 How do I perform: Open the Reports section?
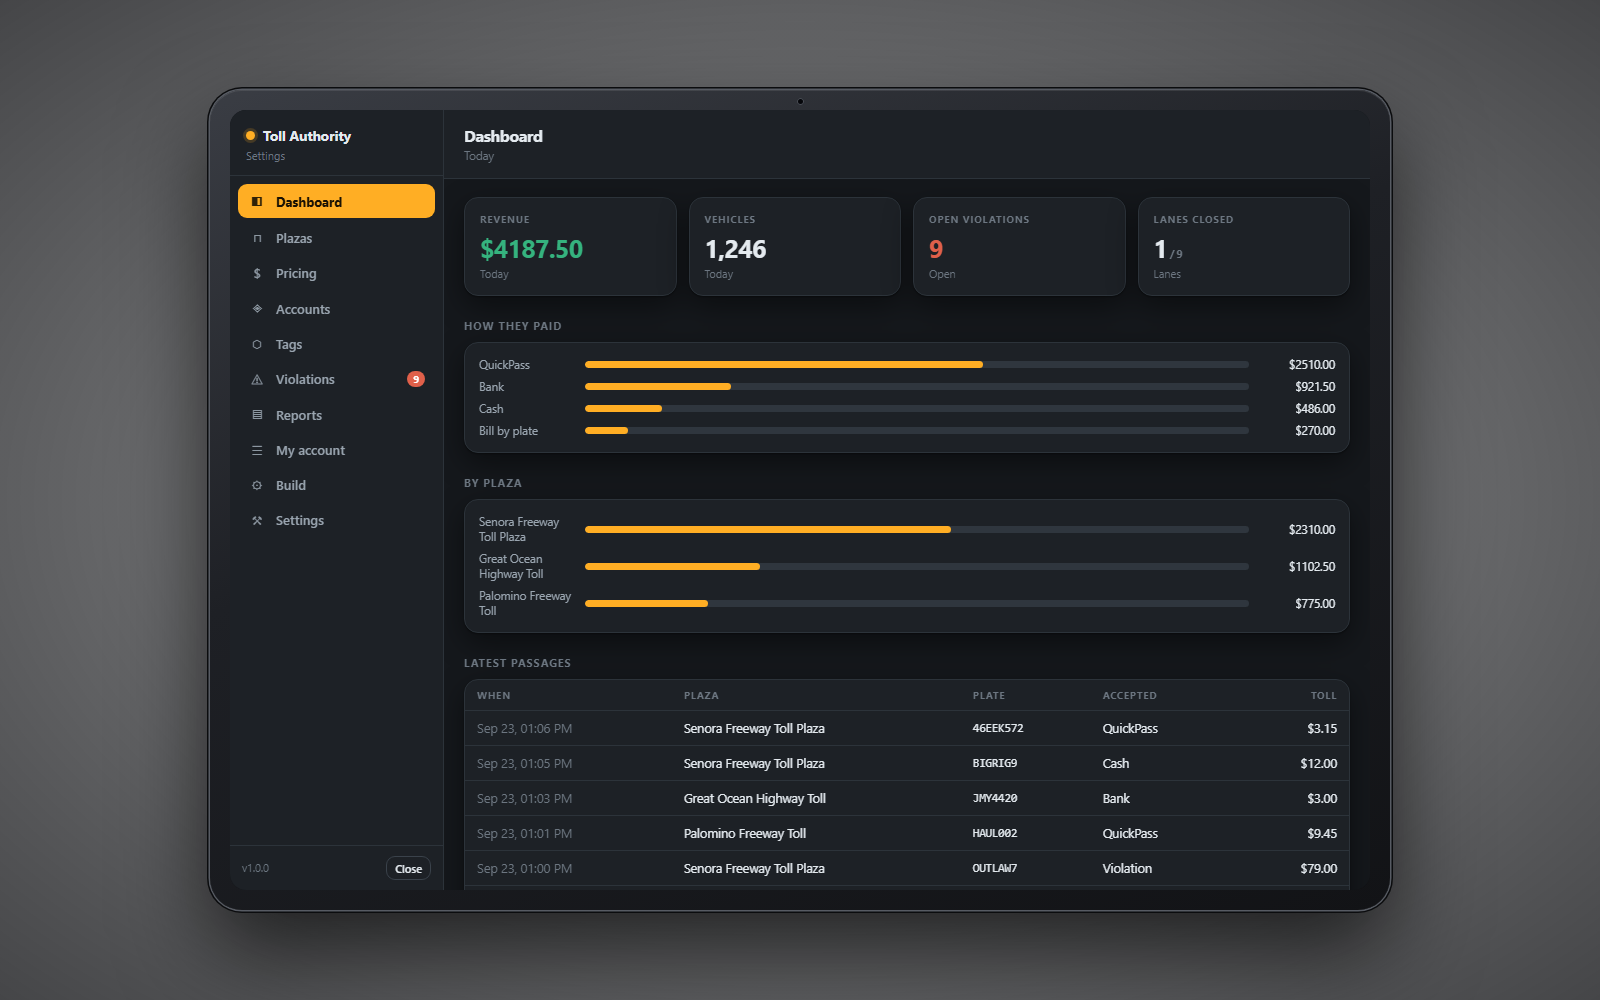(x=336, y=415)
